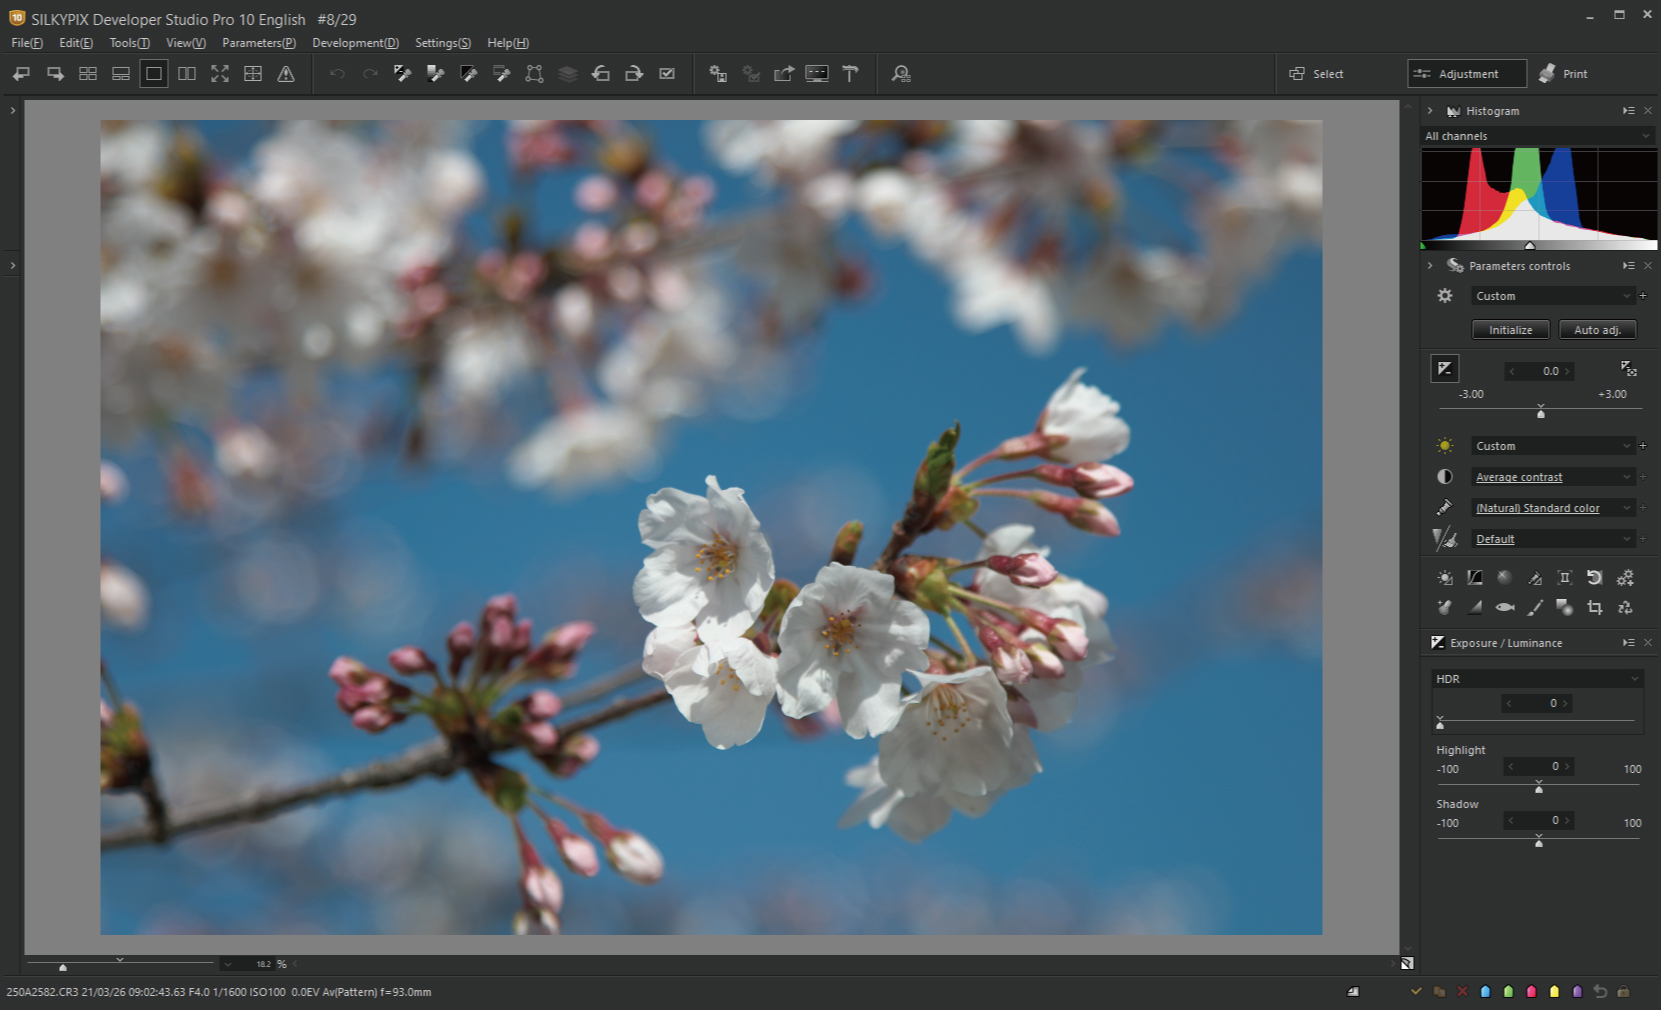Decrease the Shadow value with left arrow

(1511, 820)
